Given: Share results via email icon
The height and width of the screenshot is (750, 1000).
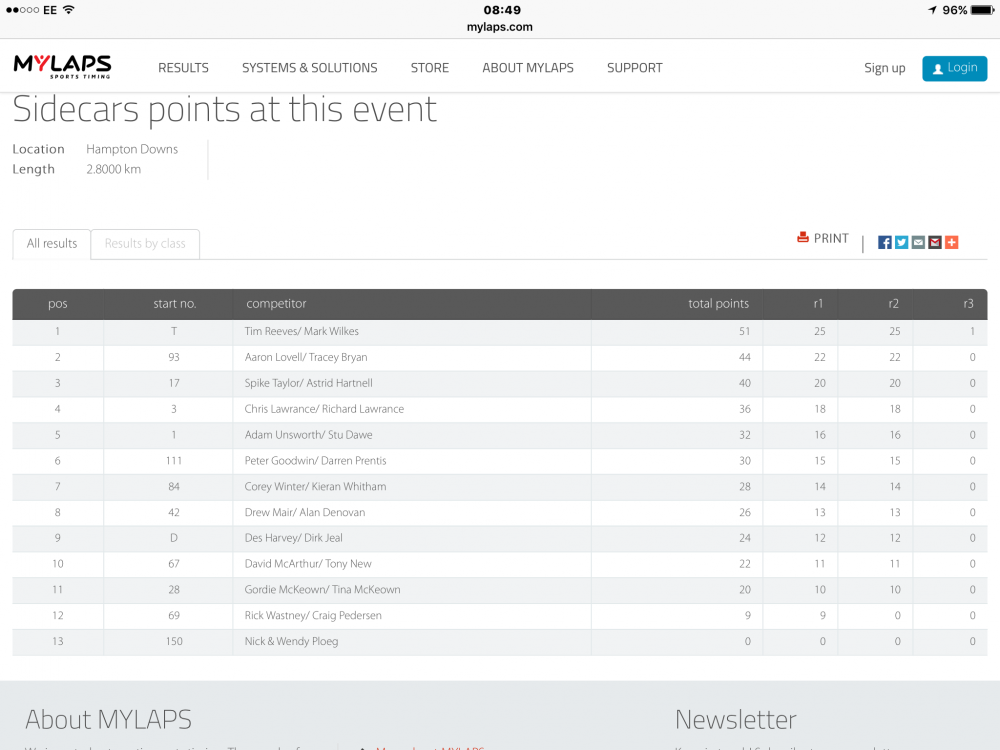Looking at the screenshot, I should click(918, 242).
